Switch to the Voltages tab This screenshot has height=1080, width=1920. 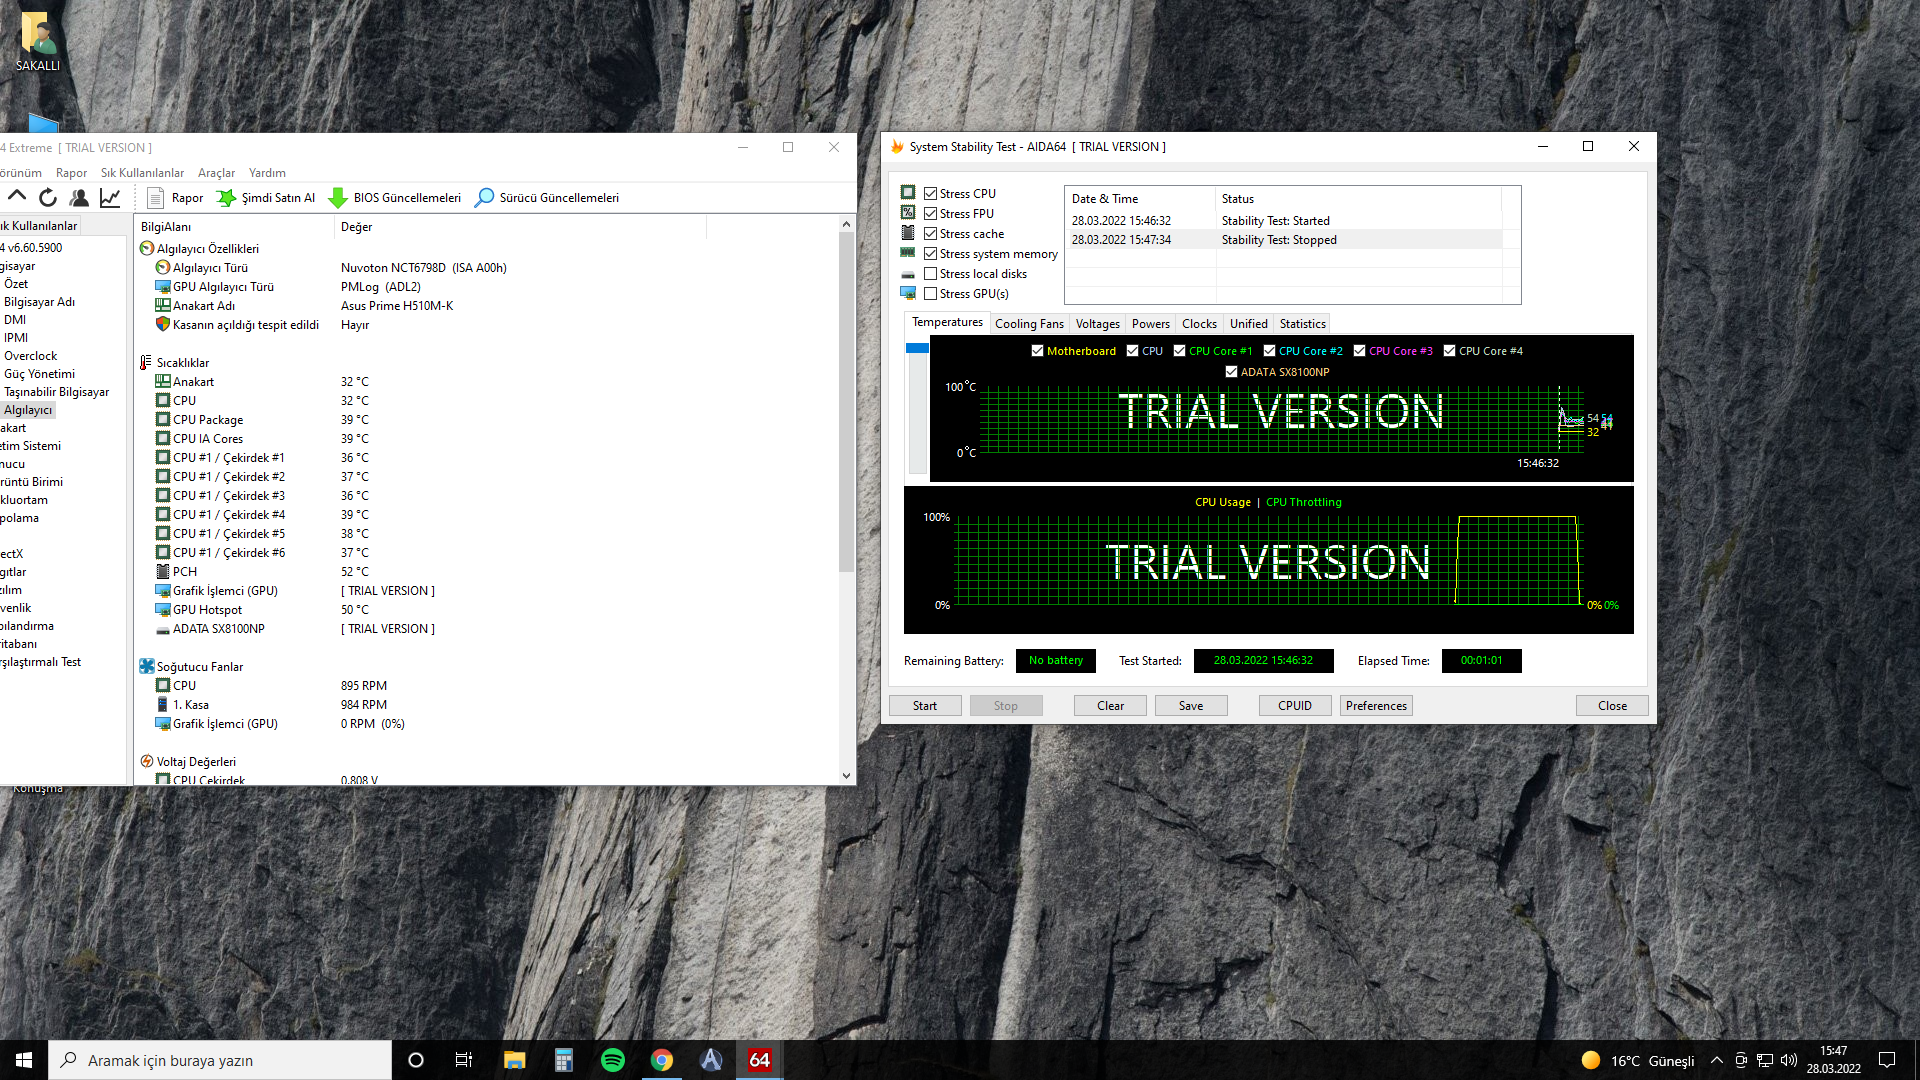point(1097,324)
